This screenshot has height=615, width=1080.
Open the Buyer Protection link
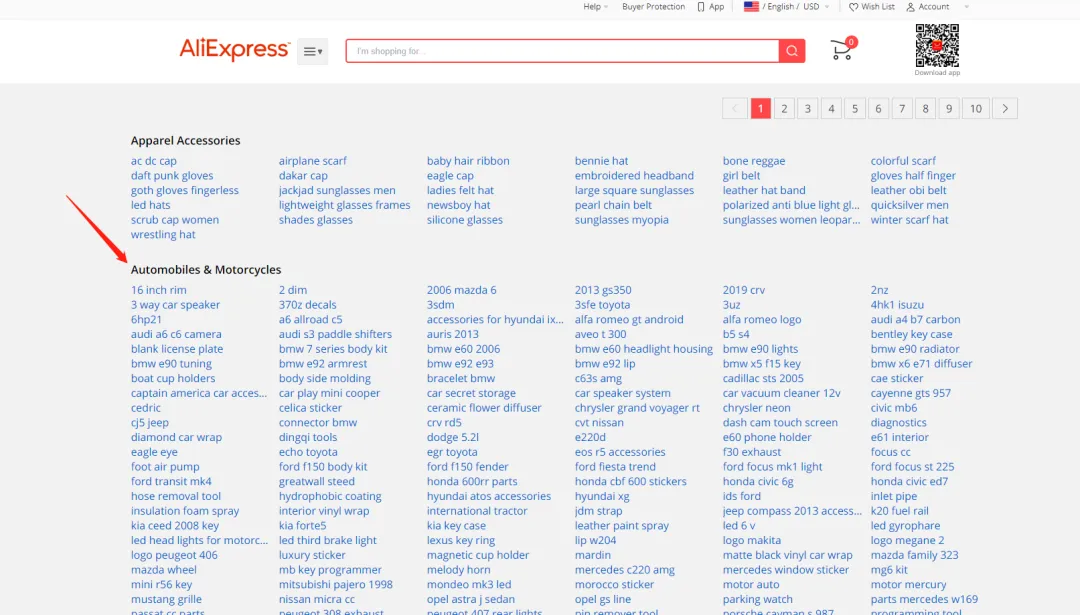pos(653,7)
